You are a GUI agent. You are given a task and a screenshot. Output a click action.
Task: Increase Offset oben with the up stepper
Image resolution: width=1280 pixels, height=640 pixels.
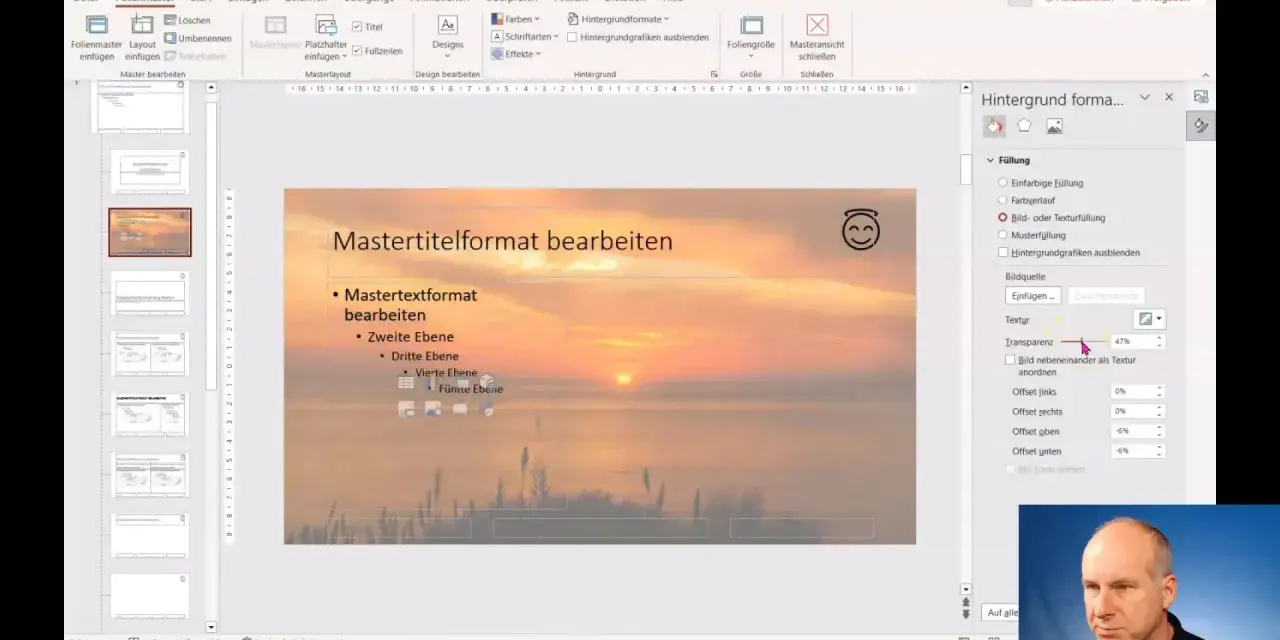pyautogui.click(x=1160, y=428)
